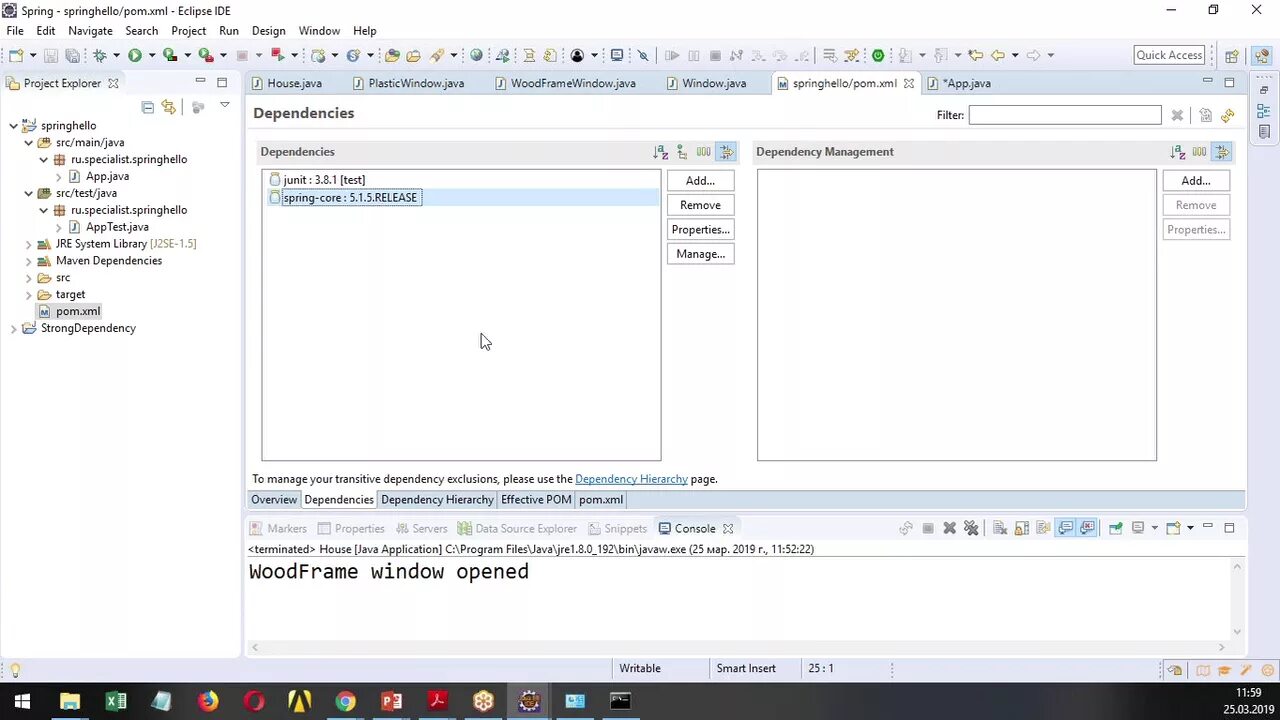Viewport: 1280px width, 720px height.
Task: Toggle Scroll Lock in the Console view
Action: [x=1021, y=528]
